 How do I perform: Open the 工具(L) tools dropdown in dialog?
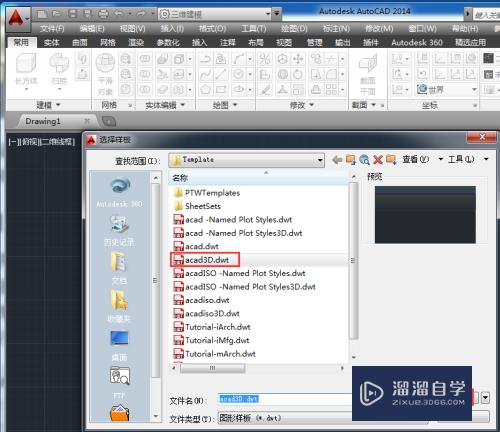click(x=486, y=159)
